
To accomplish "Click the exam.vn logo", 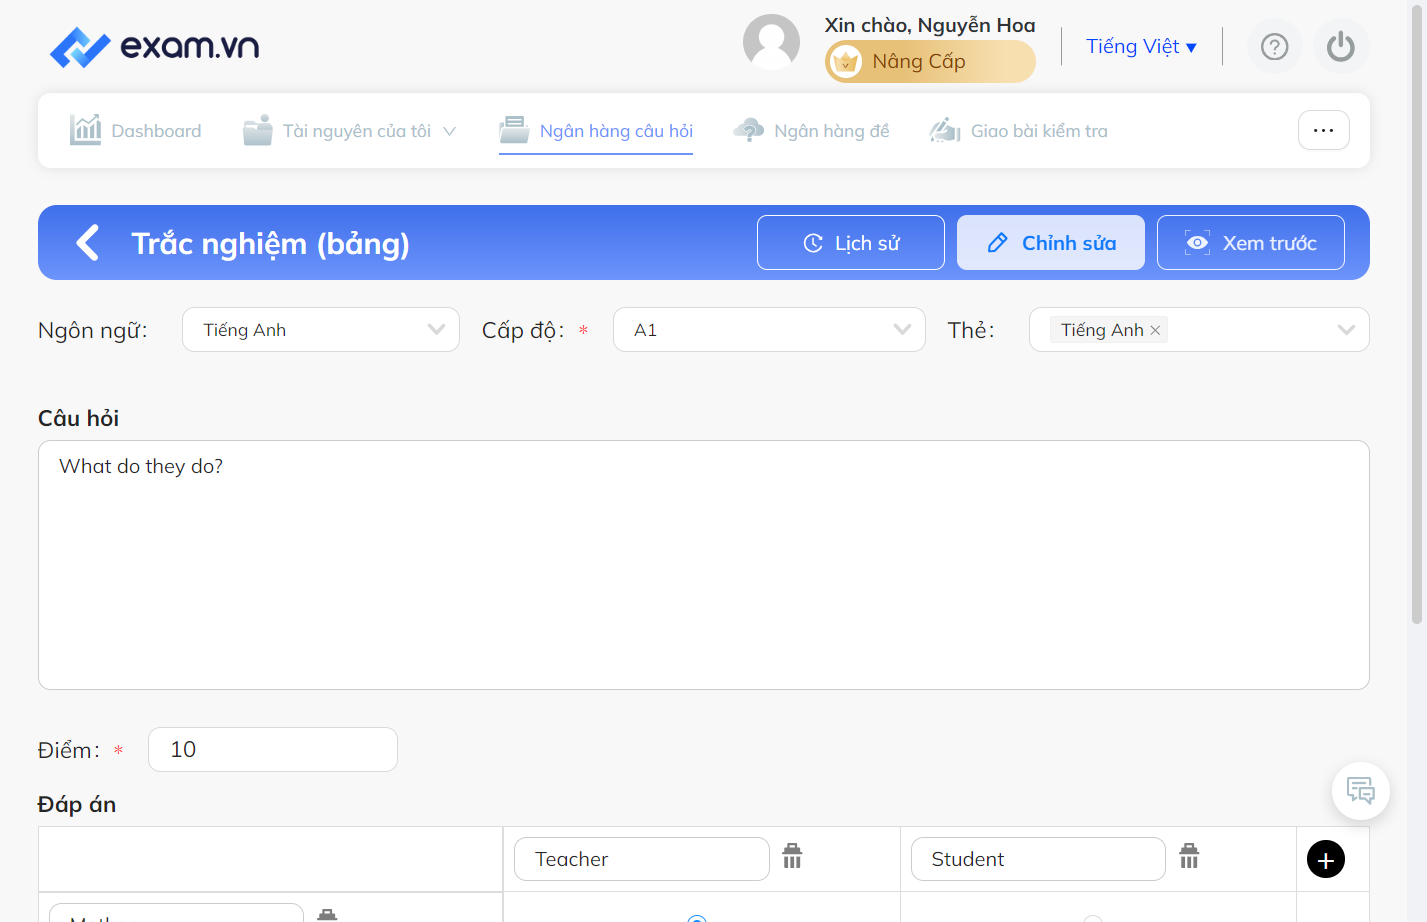I will click(x=155, y=47).
